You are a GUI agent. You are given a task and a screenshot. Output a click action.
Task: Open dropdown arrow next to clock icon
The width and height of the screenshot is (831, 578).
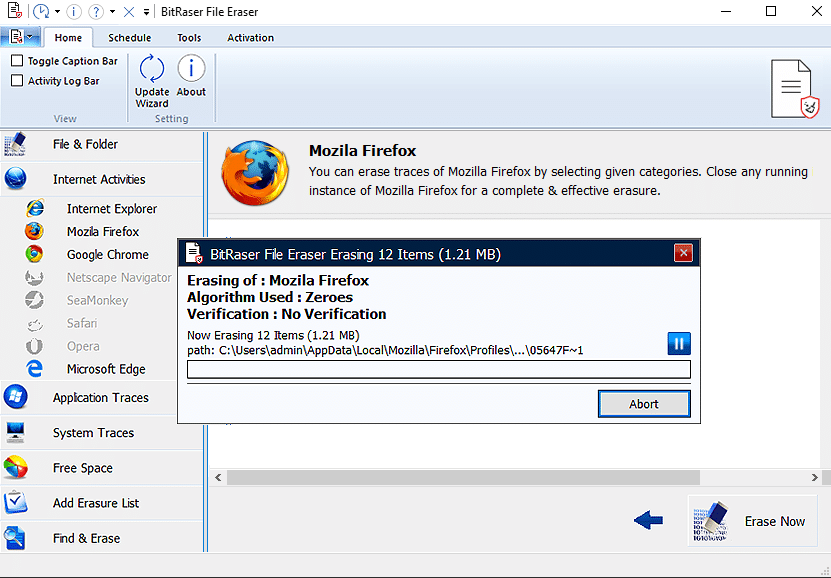point(57,12)
